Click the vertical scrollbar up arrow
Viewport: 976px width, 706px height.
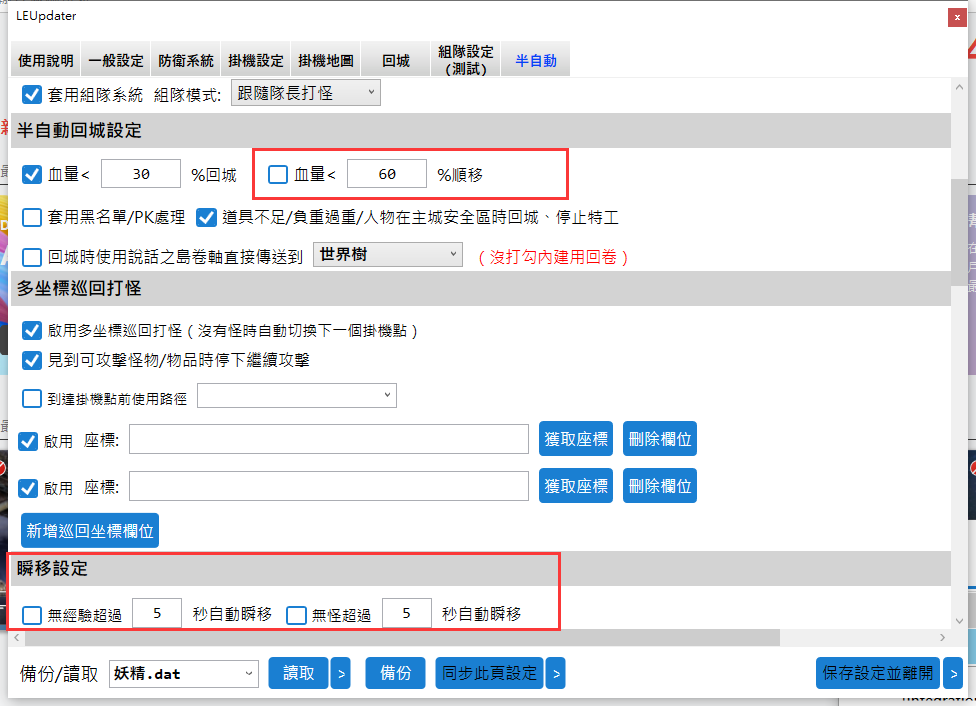coord(959,87)
